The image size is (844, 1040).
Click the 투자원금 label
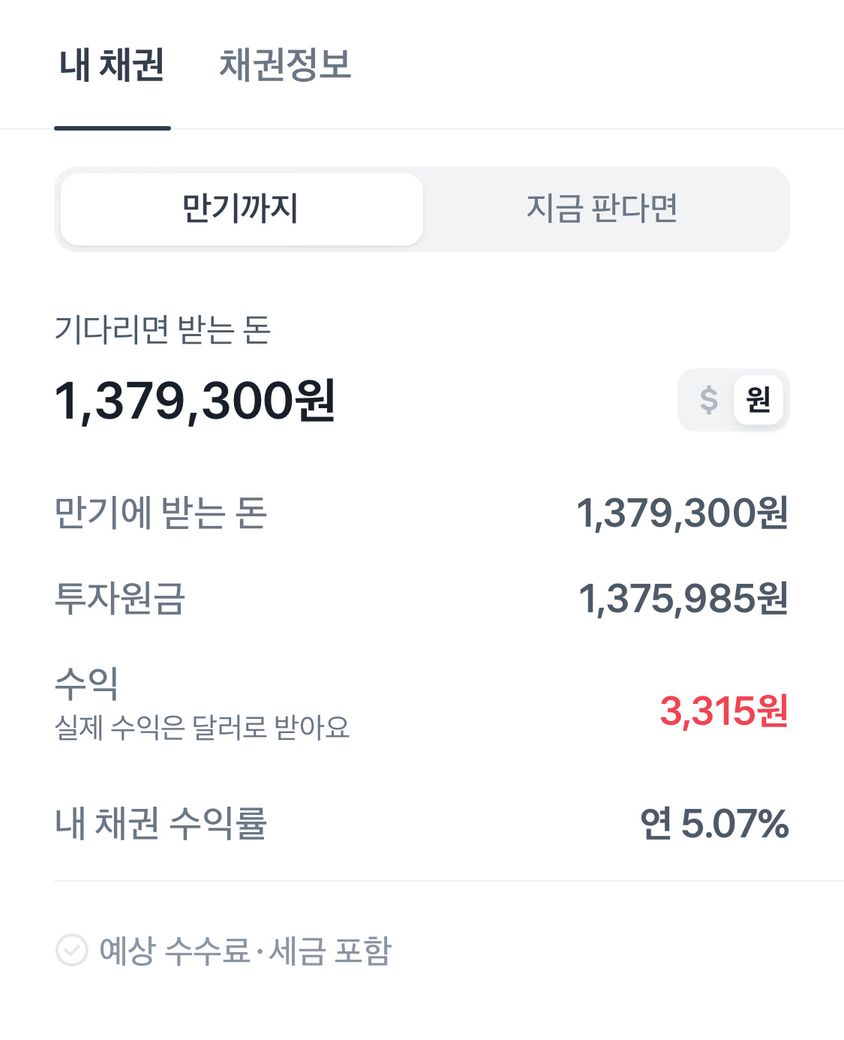pos(120,599)
